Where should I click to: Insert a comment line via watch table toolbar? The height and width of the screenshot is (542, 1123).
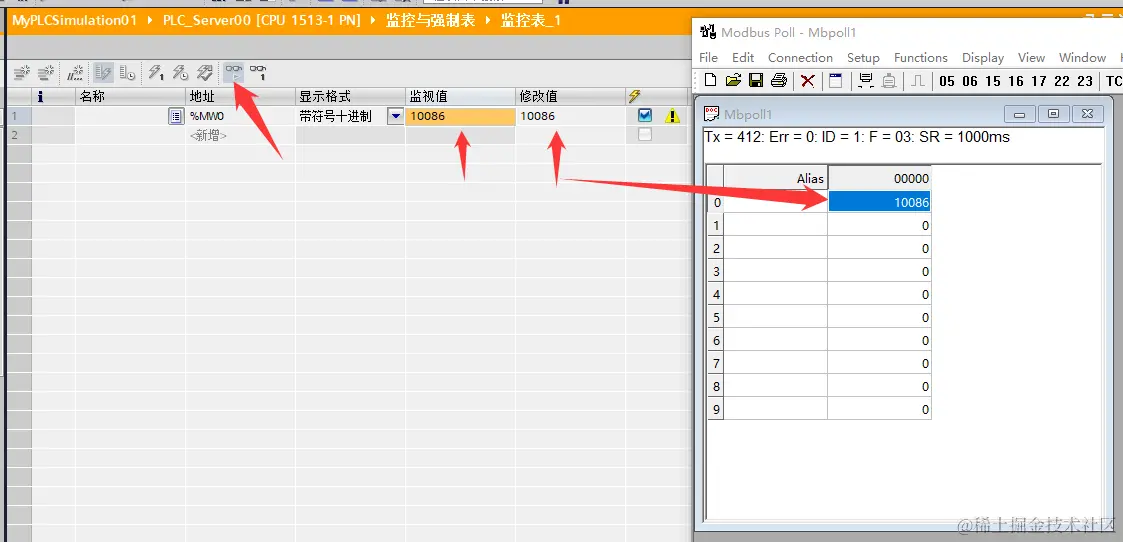[x=75, y=72]
